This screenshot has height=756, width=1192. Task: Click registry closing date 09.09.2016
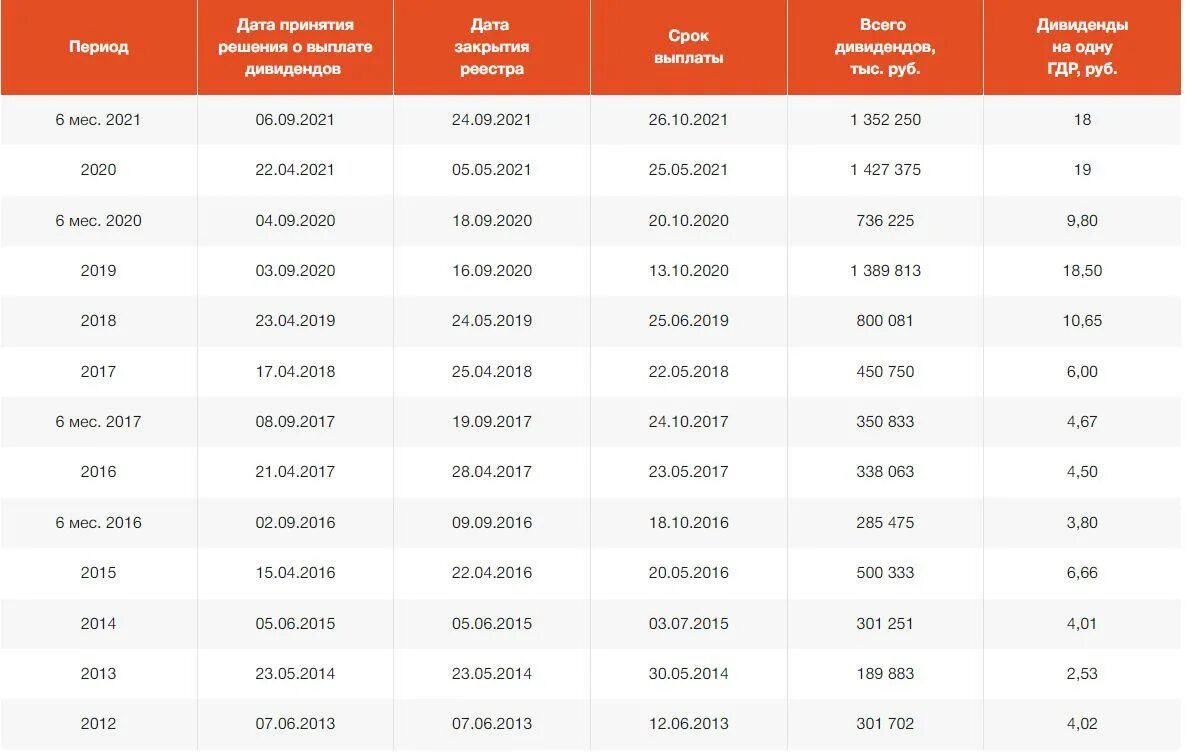492,524
